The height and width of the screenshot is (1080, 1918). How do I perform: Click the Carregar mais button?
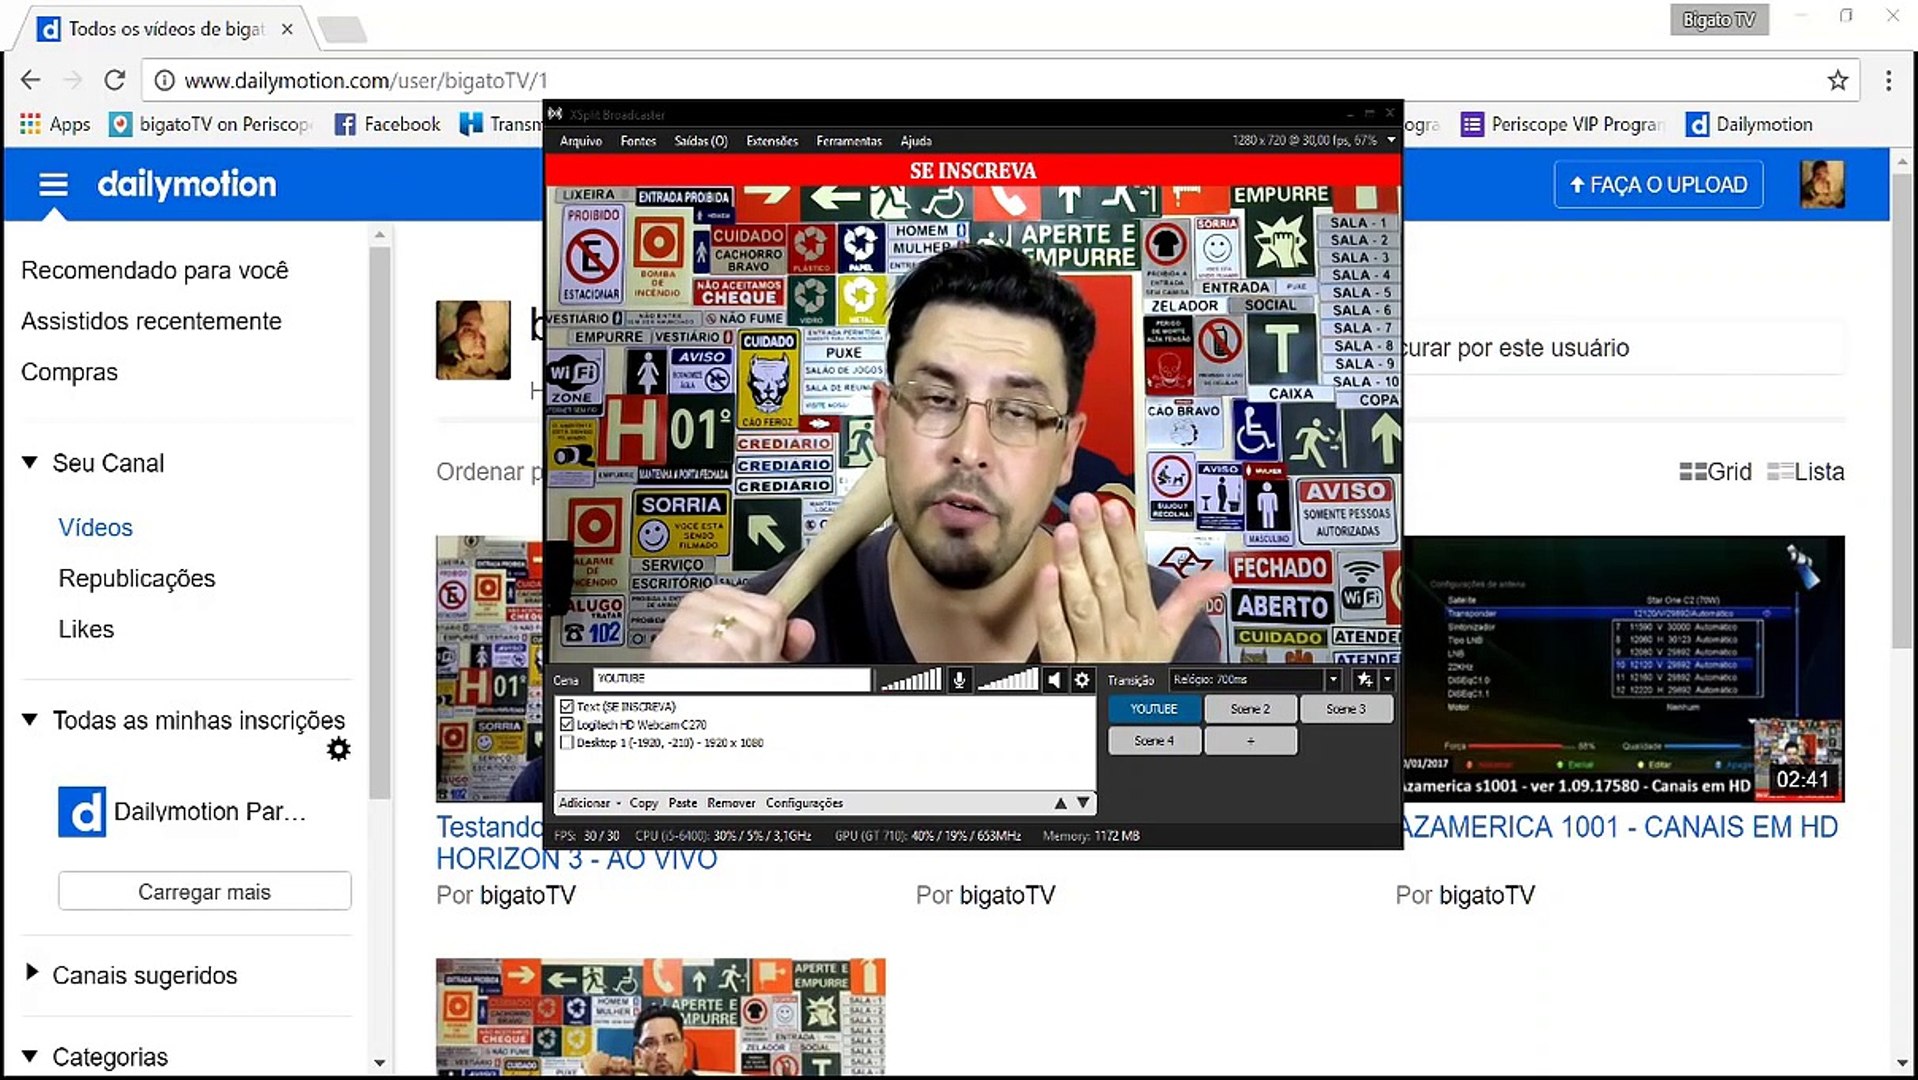tap(204, 891)
